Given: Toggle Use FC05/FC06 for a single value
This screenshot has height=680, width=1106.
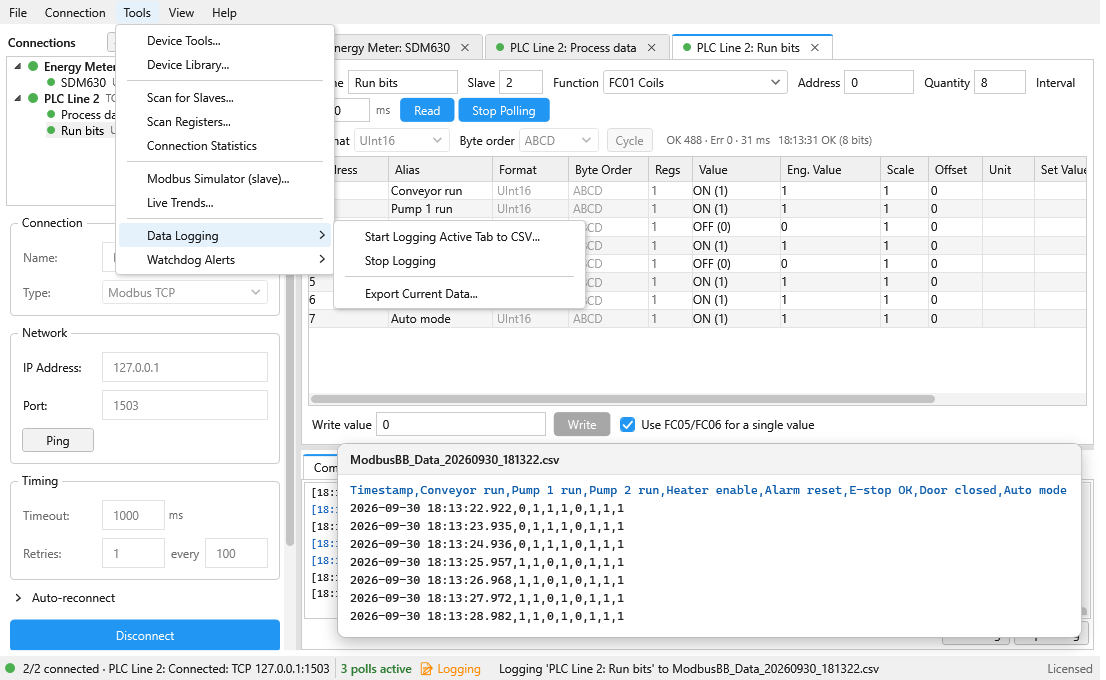Looking at the screenshot, I should 627,425.
